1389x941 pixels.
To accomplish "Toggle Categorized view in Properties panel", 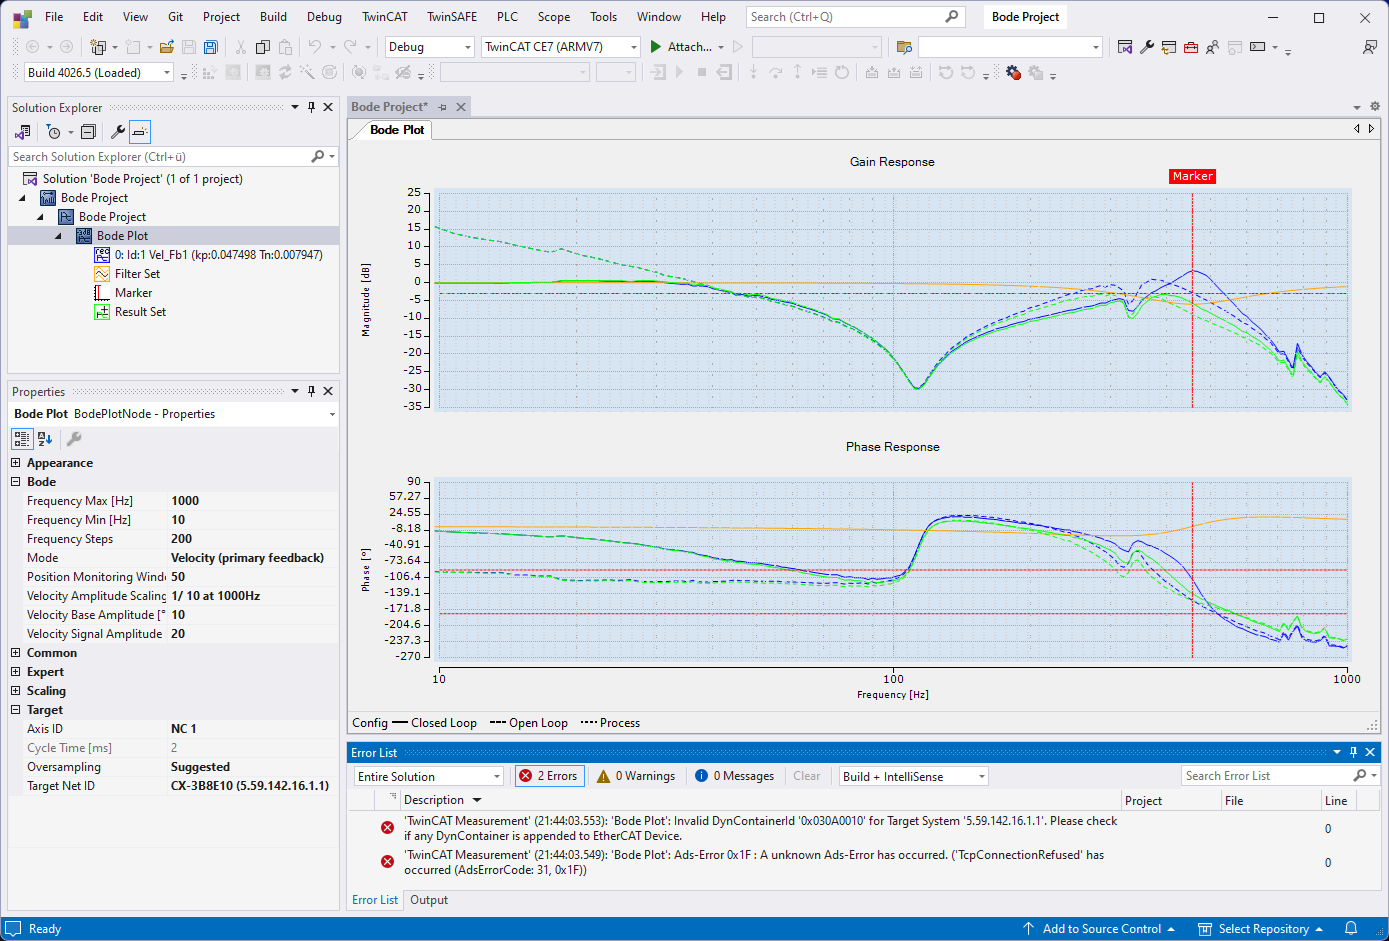I will coord(22,439).
